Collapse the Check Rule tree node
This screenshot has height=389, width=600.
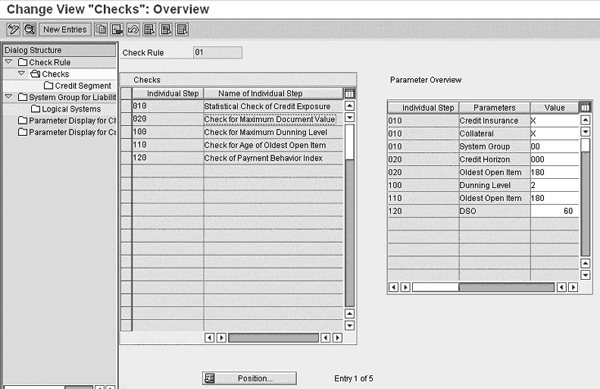coord(9,62)
